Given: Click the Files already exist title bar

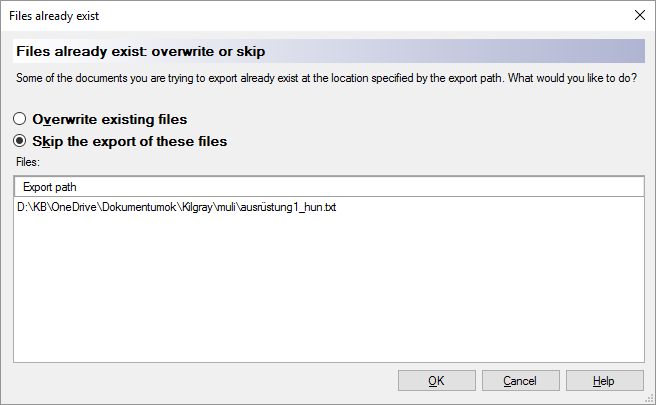Looking at the screenshot, I should tap(300, 16).
